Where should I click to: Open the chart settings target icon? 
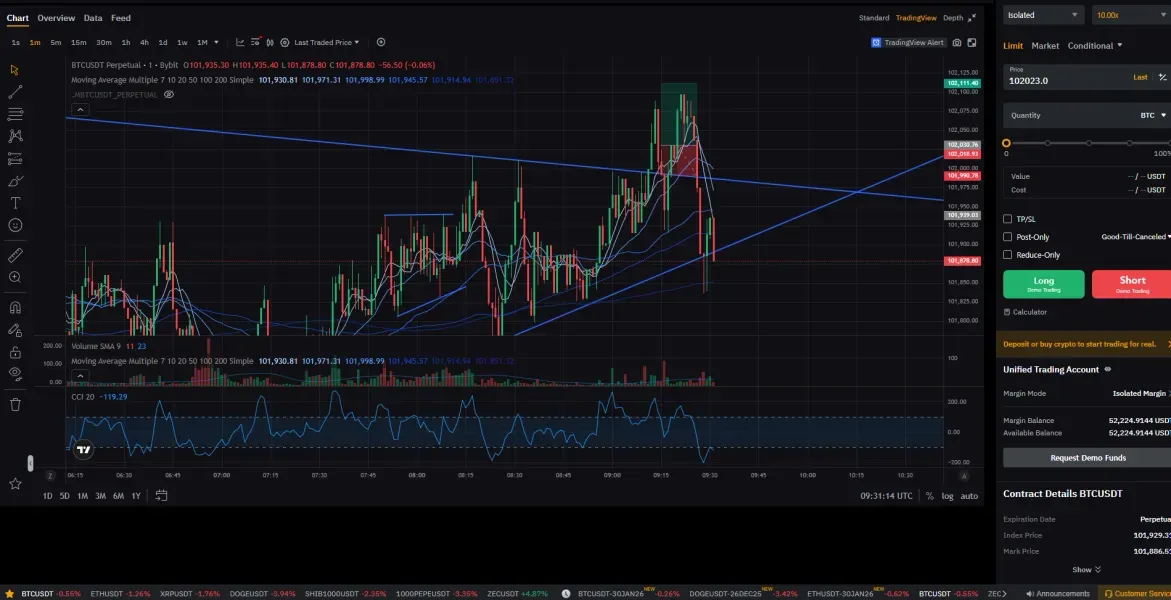[285, 43]
